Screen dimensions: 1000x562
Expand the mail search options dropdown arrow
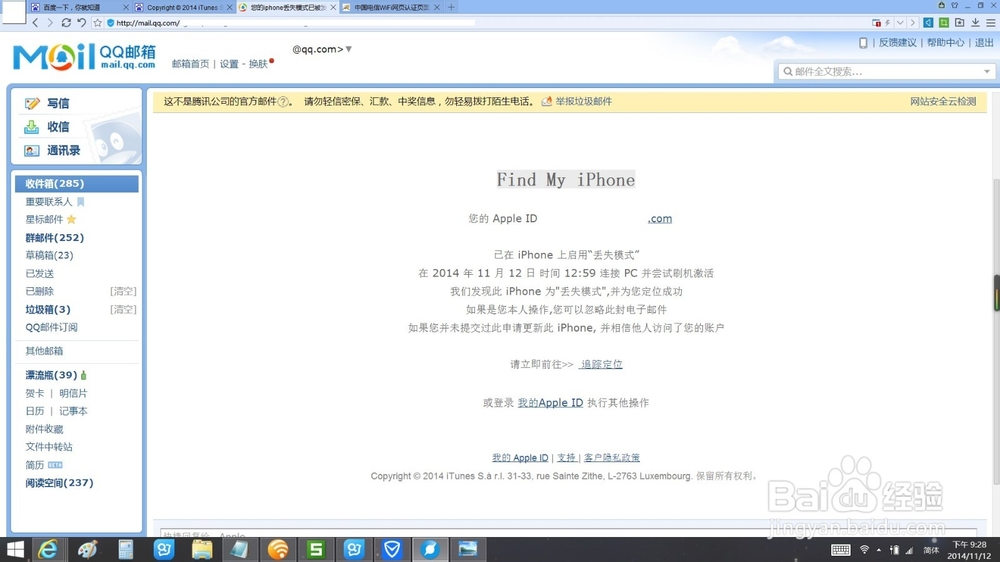[x=987, y=71]
